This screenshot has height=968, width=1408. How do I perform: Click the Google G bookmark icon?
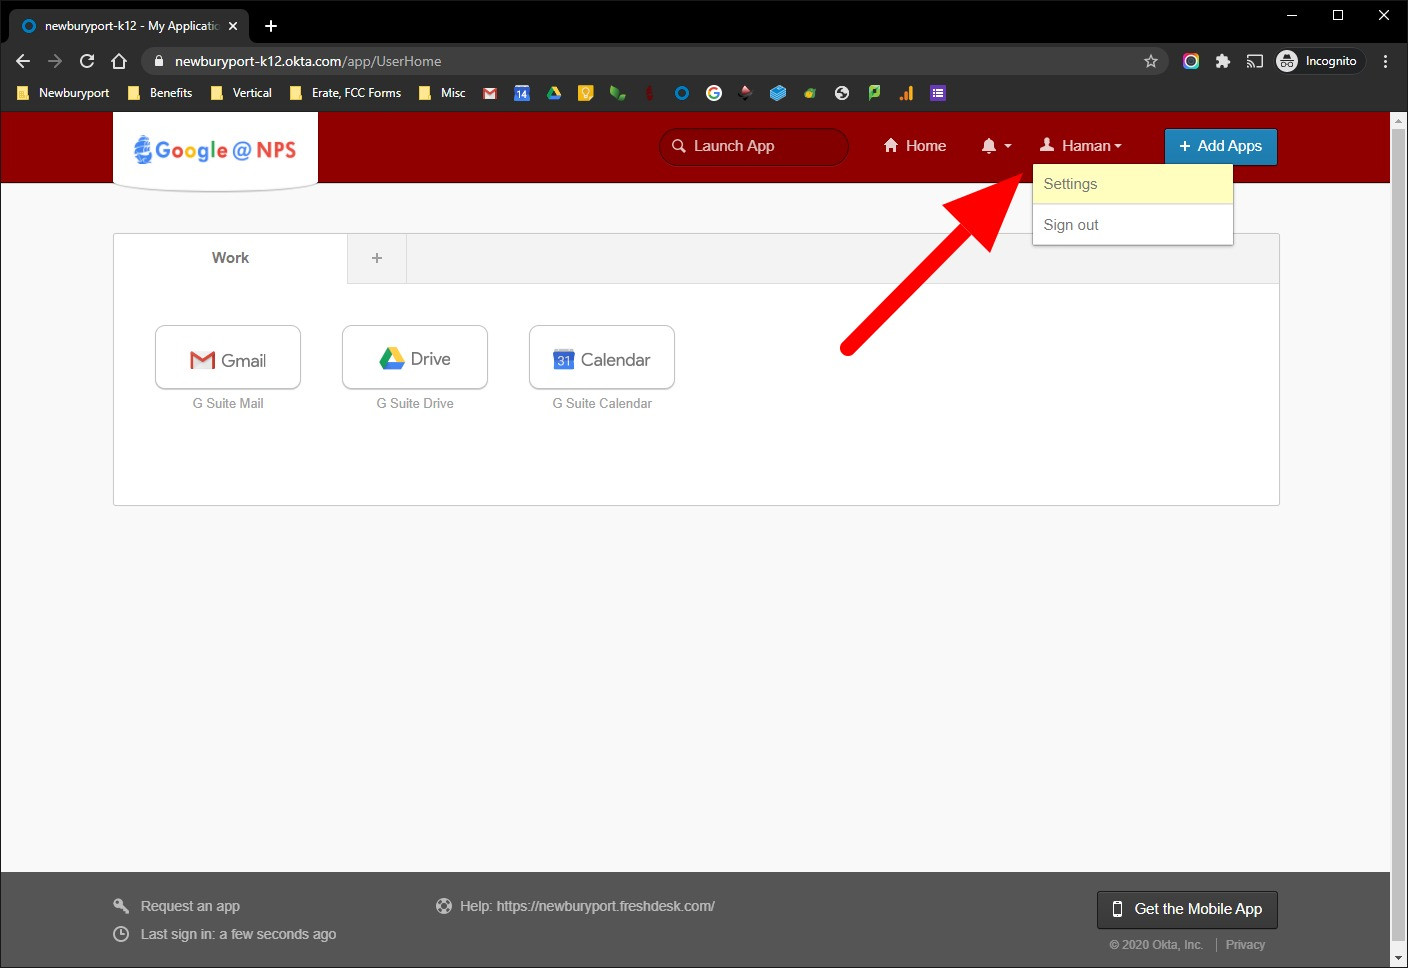coord(714,93)
